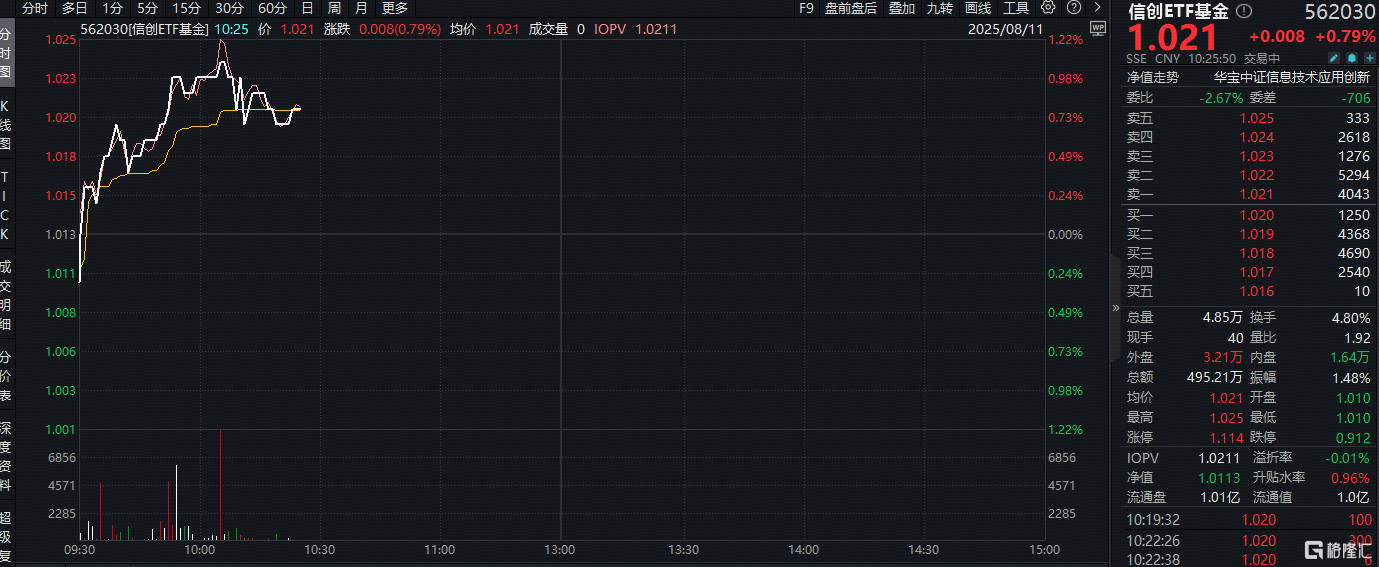
Task: Click the 562030 stock code at top right
Action: 1340,12
